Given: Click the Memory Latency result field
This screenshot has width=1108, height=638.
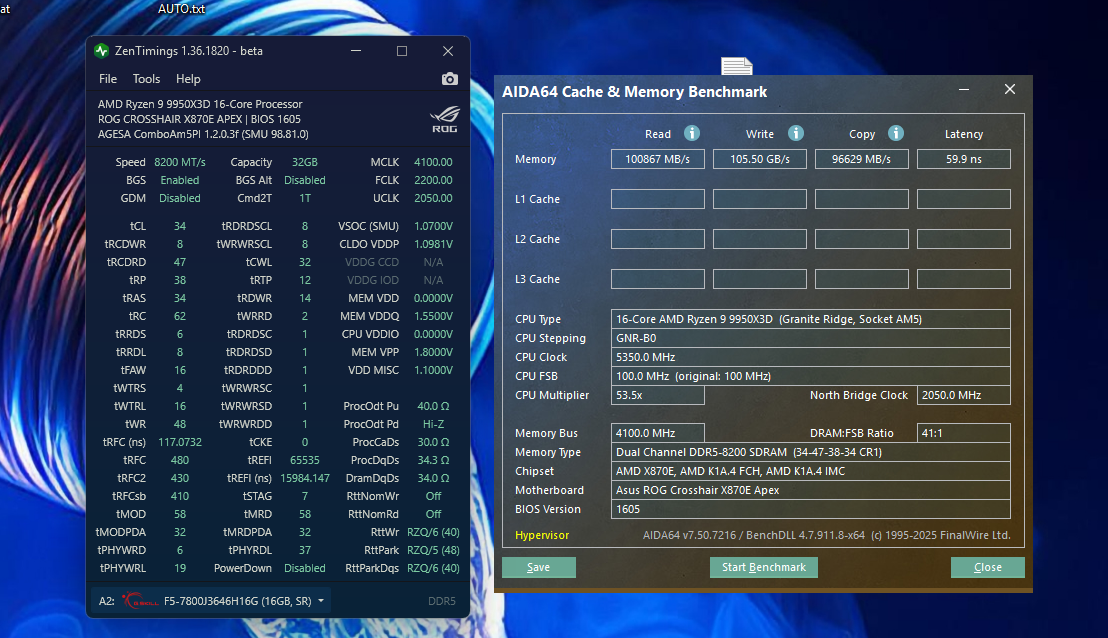Looking at the screenshot, I should coord(963,159).
